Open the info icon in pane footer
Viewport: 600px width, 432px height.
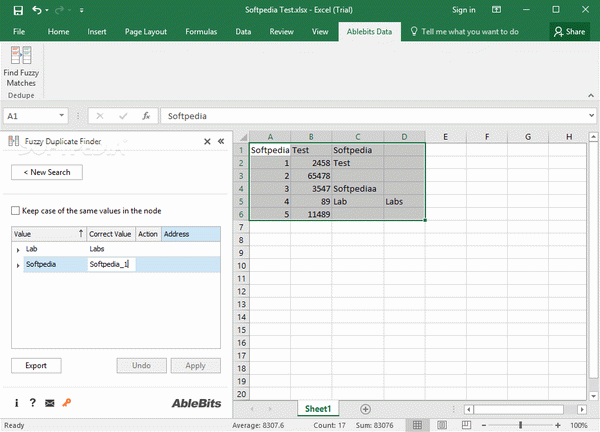[16, 403]
